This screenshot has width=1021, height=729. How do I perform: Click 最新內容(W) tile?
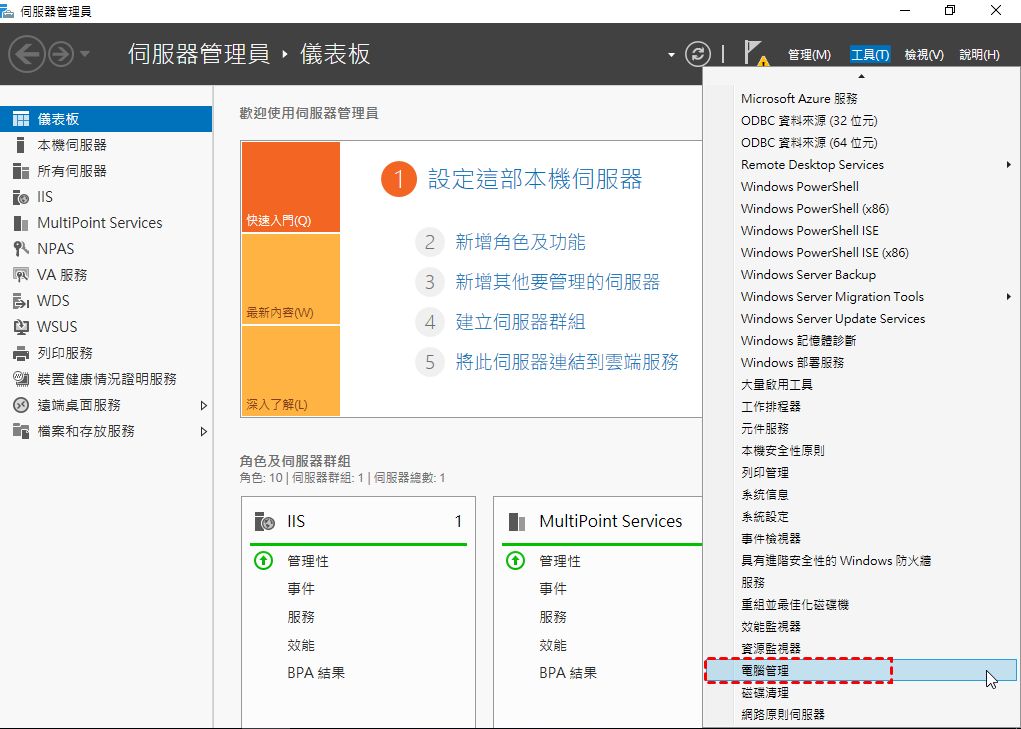291,279
